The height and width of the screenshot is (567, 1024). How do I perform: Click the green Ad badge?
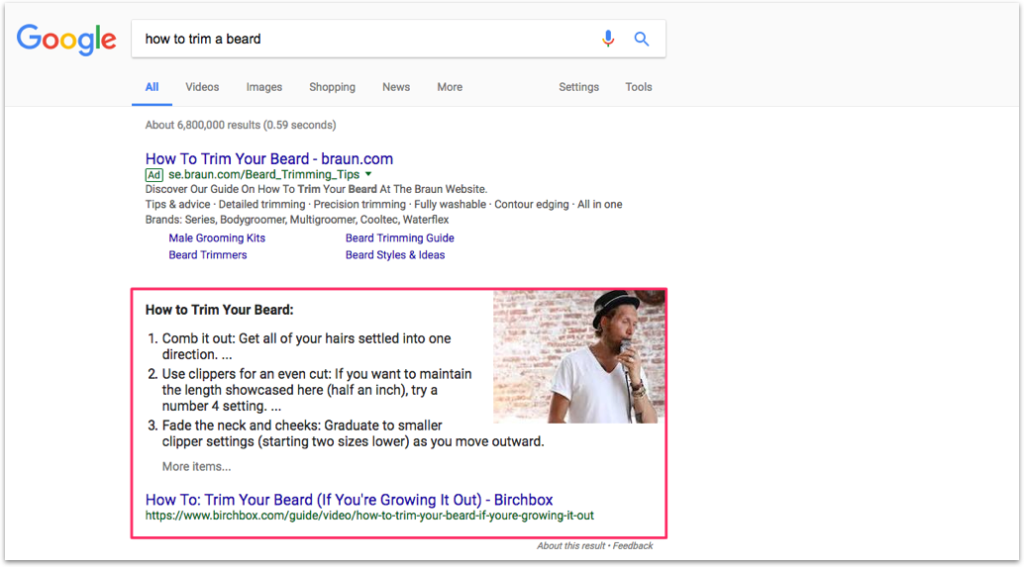(x=154, y=174)
